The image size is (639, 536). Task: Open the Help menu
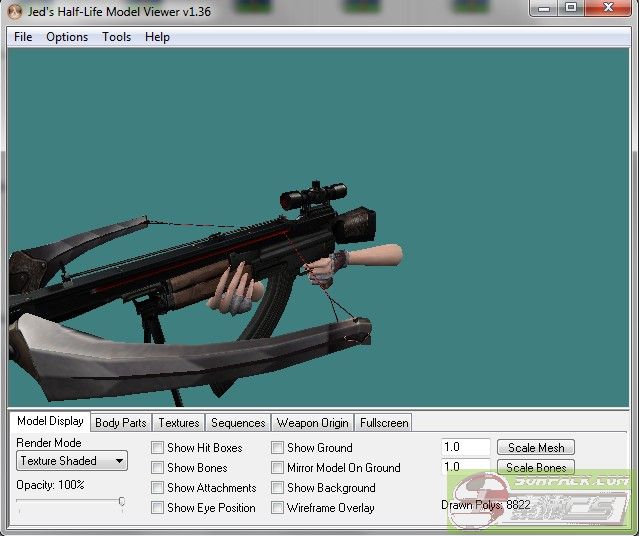(x=157, y=37)
